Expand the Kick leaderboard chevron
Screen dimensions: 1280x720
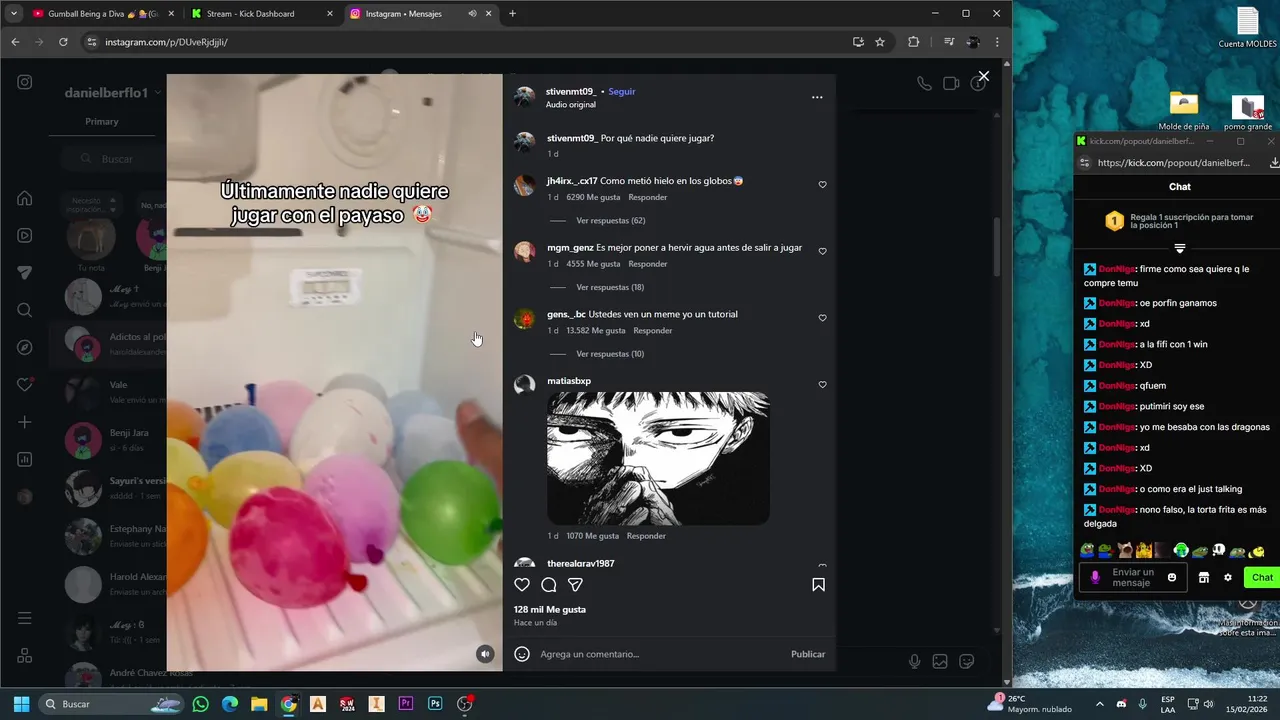click(1180, 248)
